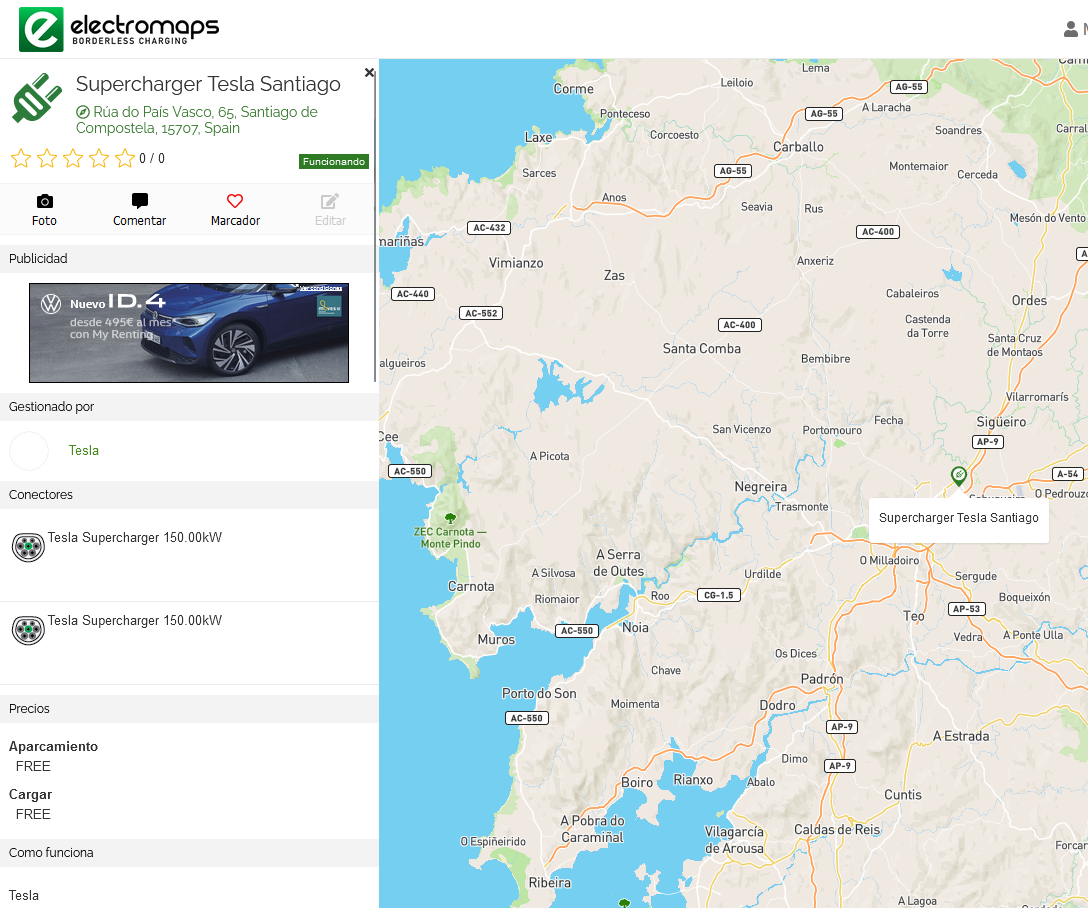The image size is (1088, 908).
Task: Click the Precios section header
Action: [x=189, y=708]
